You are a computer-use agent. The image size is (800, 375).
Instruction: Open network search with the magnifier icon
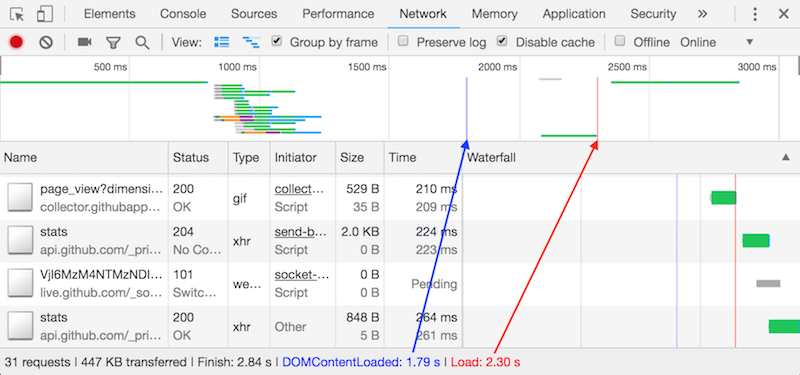click(x=142, y=42)
